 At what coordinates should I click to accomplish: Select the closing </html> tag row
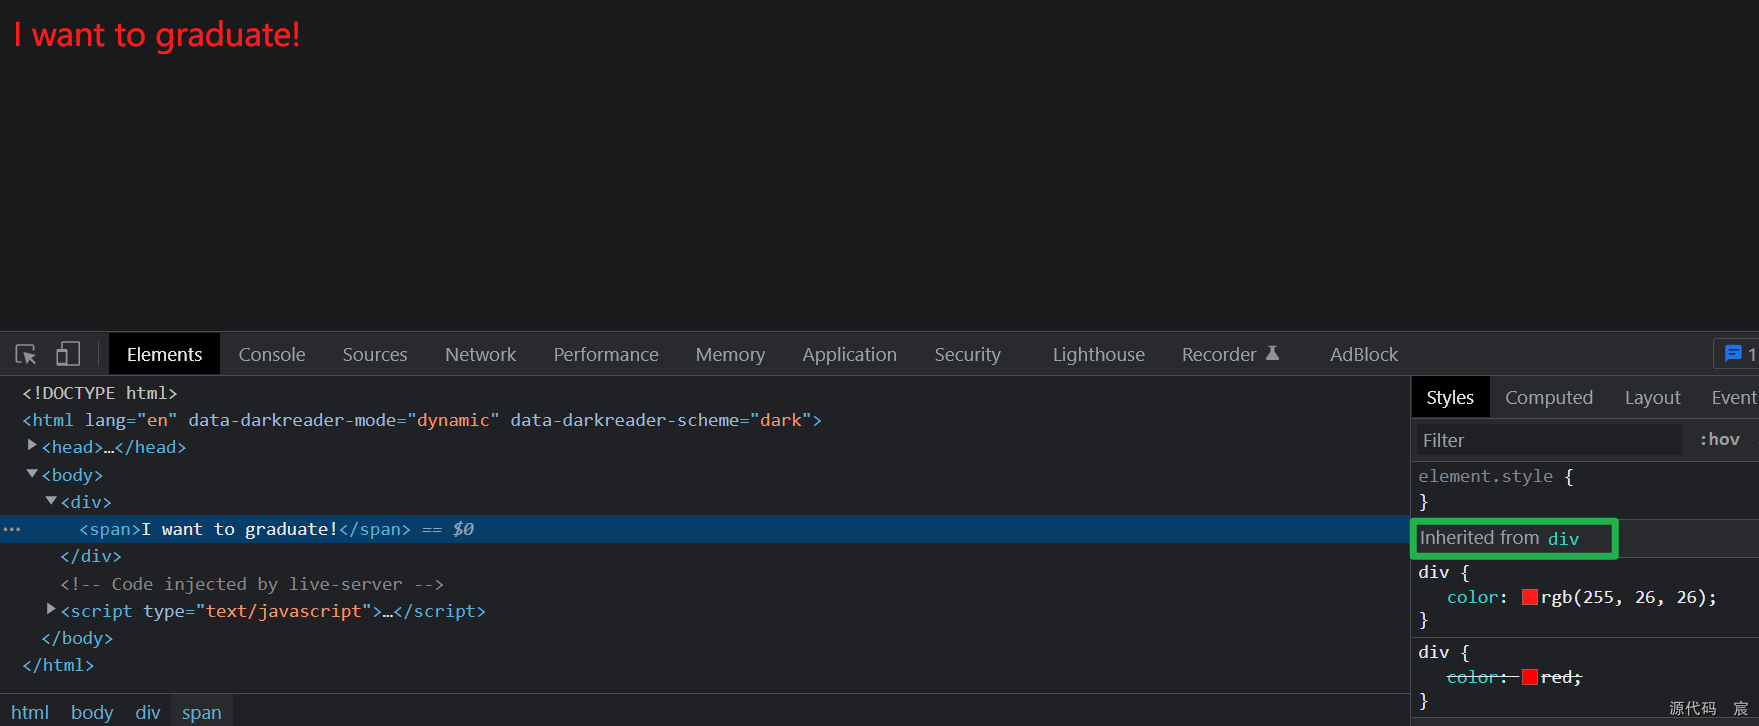58,665
